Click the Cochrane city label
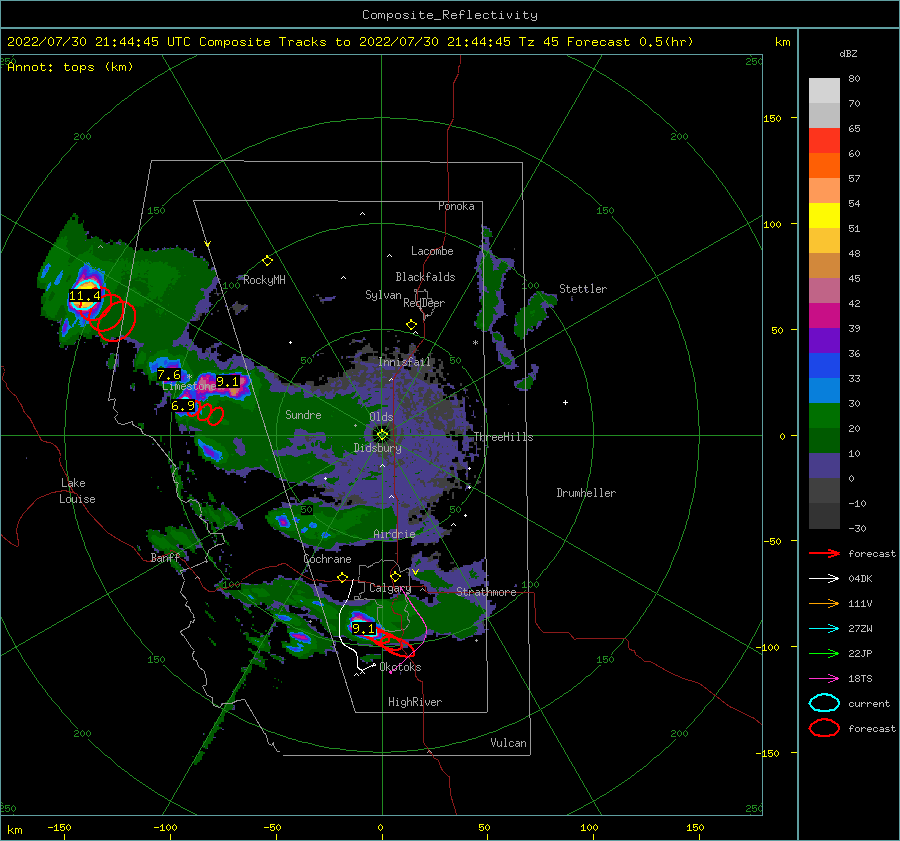900x841 pixels. [x=327, y=559]
